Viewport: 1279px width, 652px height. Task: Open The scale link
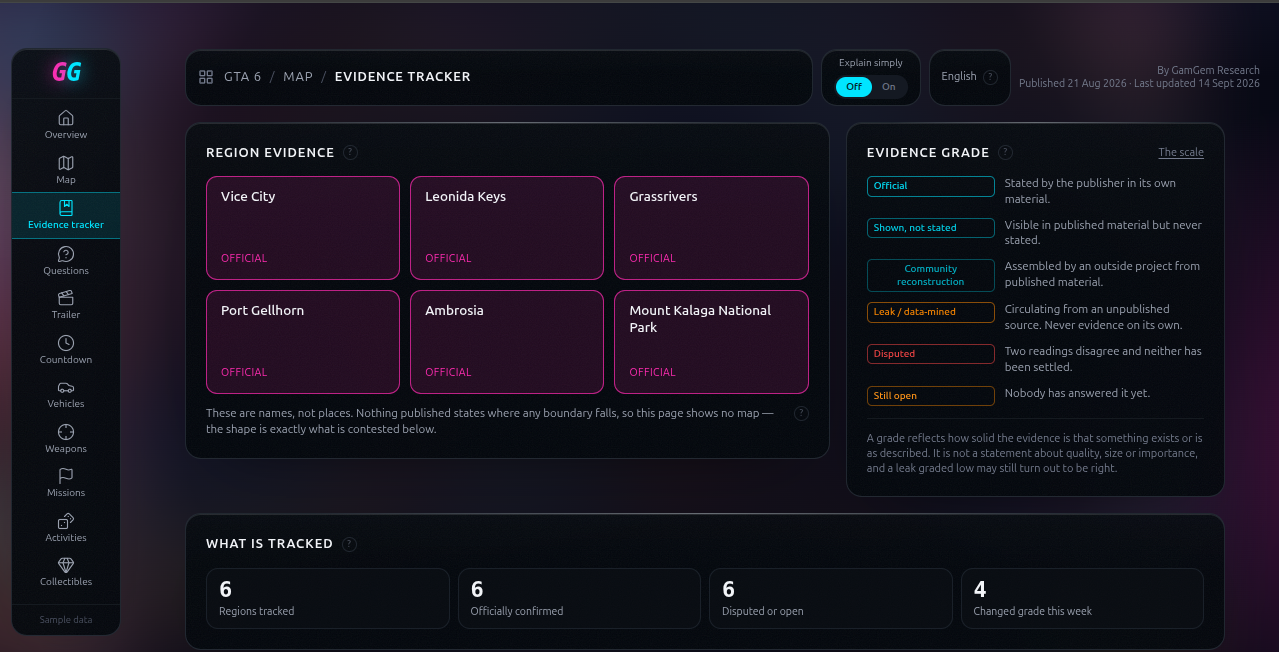coord(1181,152)
